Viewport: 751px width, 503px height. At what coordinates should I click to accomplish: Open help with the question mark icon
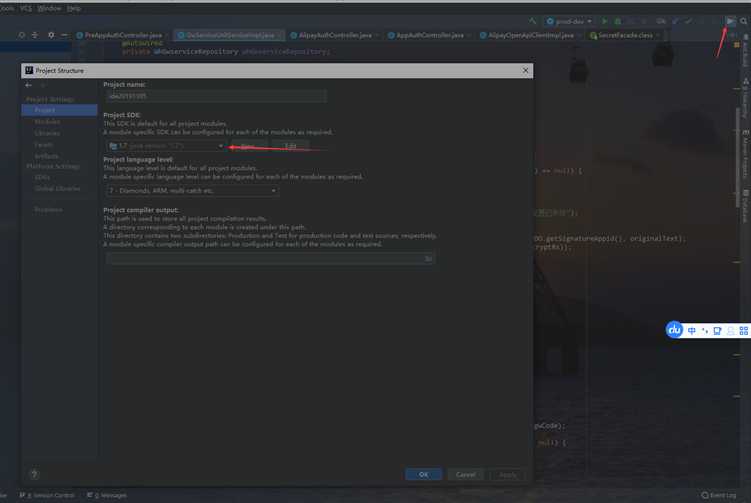point(34,474)
